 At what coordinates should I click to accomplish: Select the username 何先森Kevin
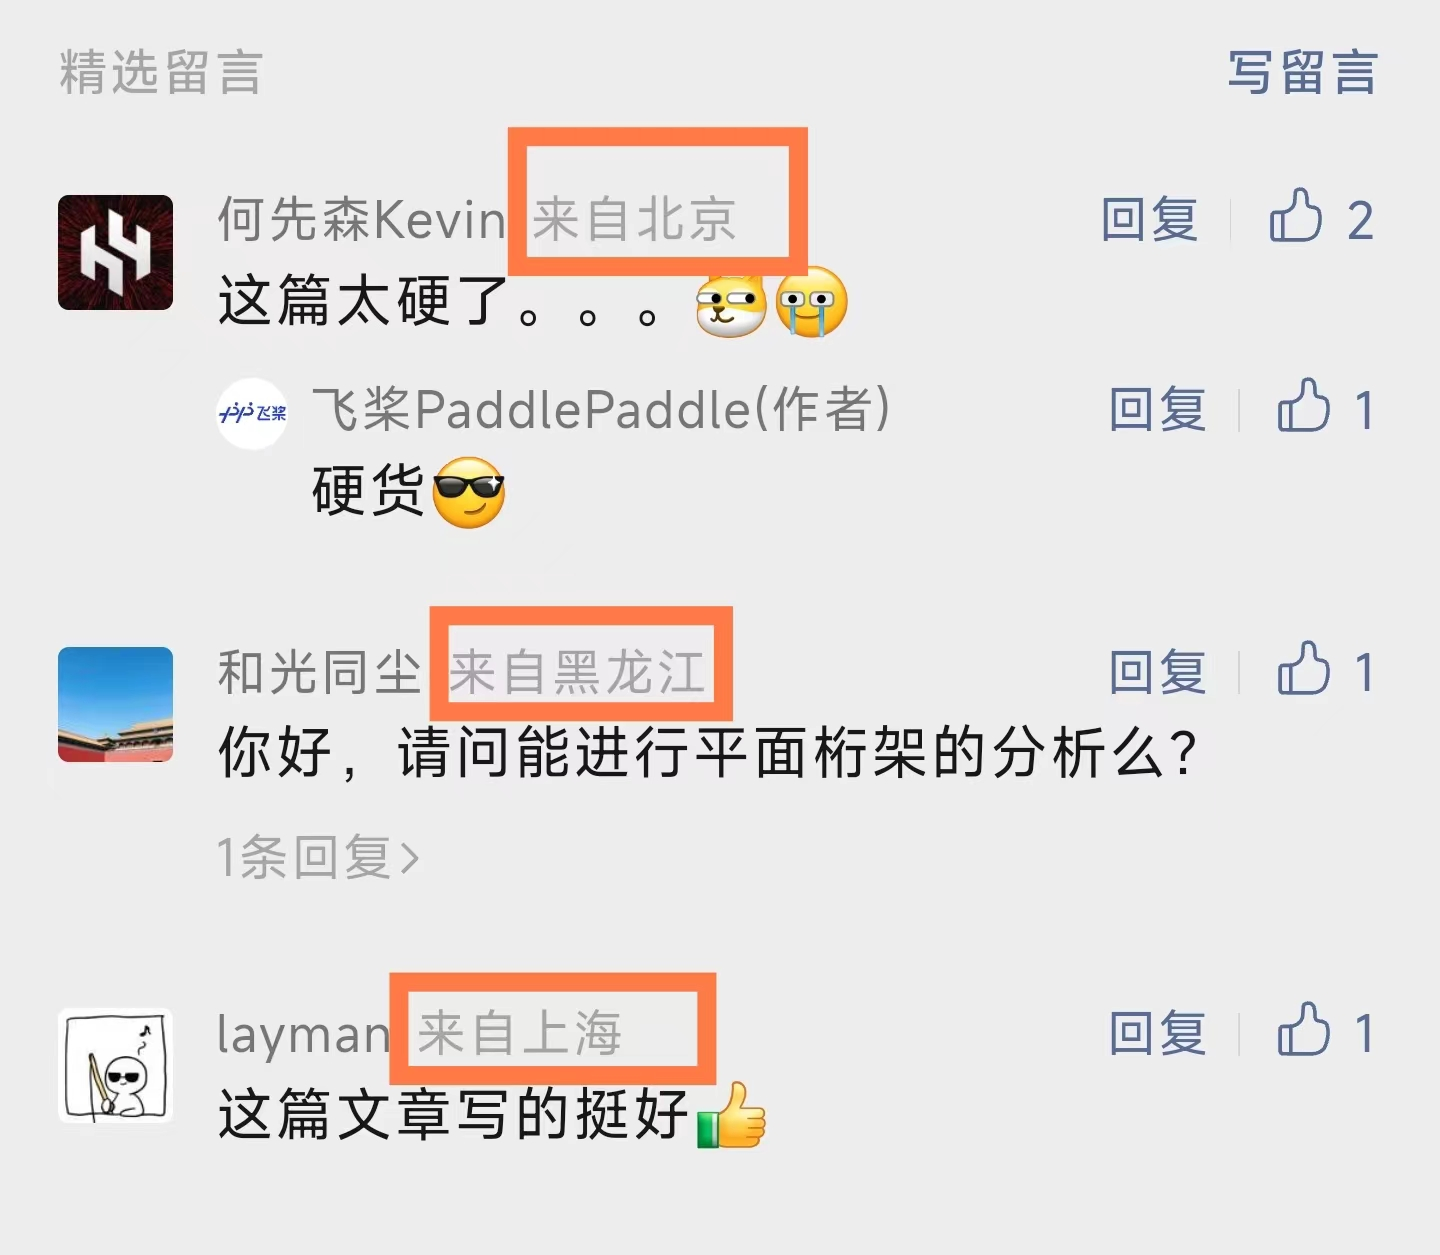click(x=362, y=219)
